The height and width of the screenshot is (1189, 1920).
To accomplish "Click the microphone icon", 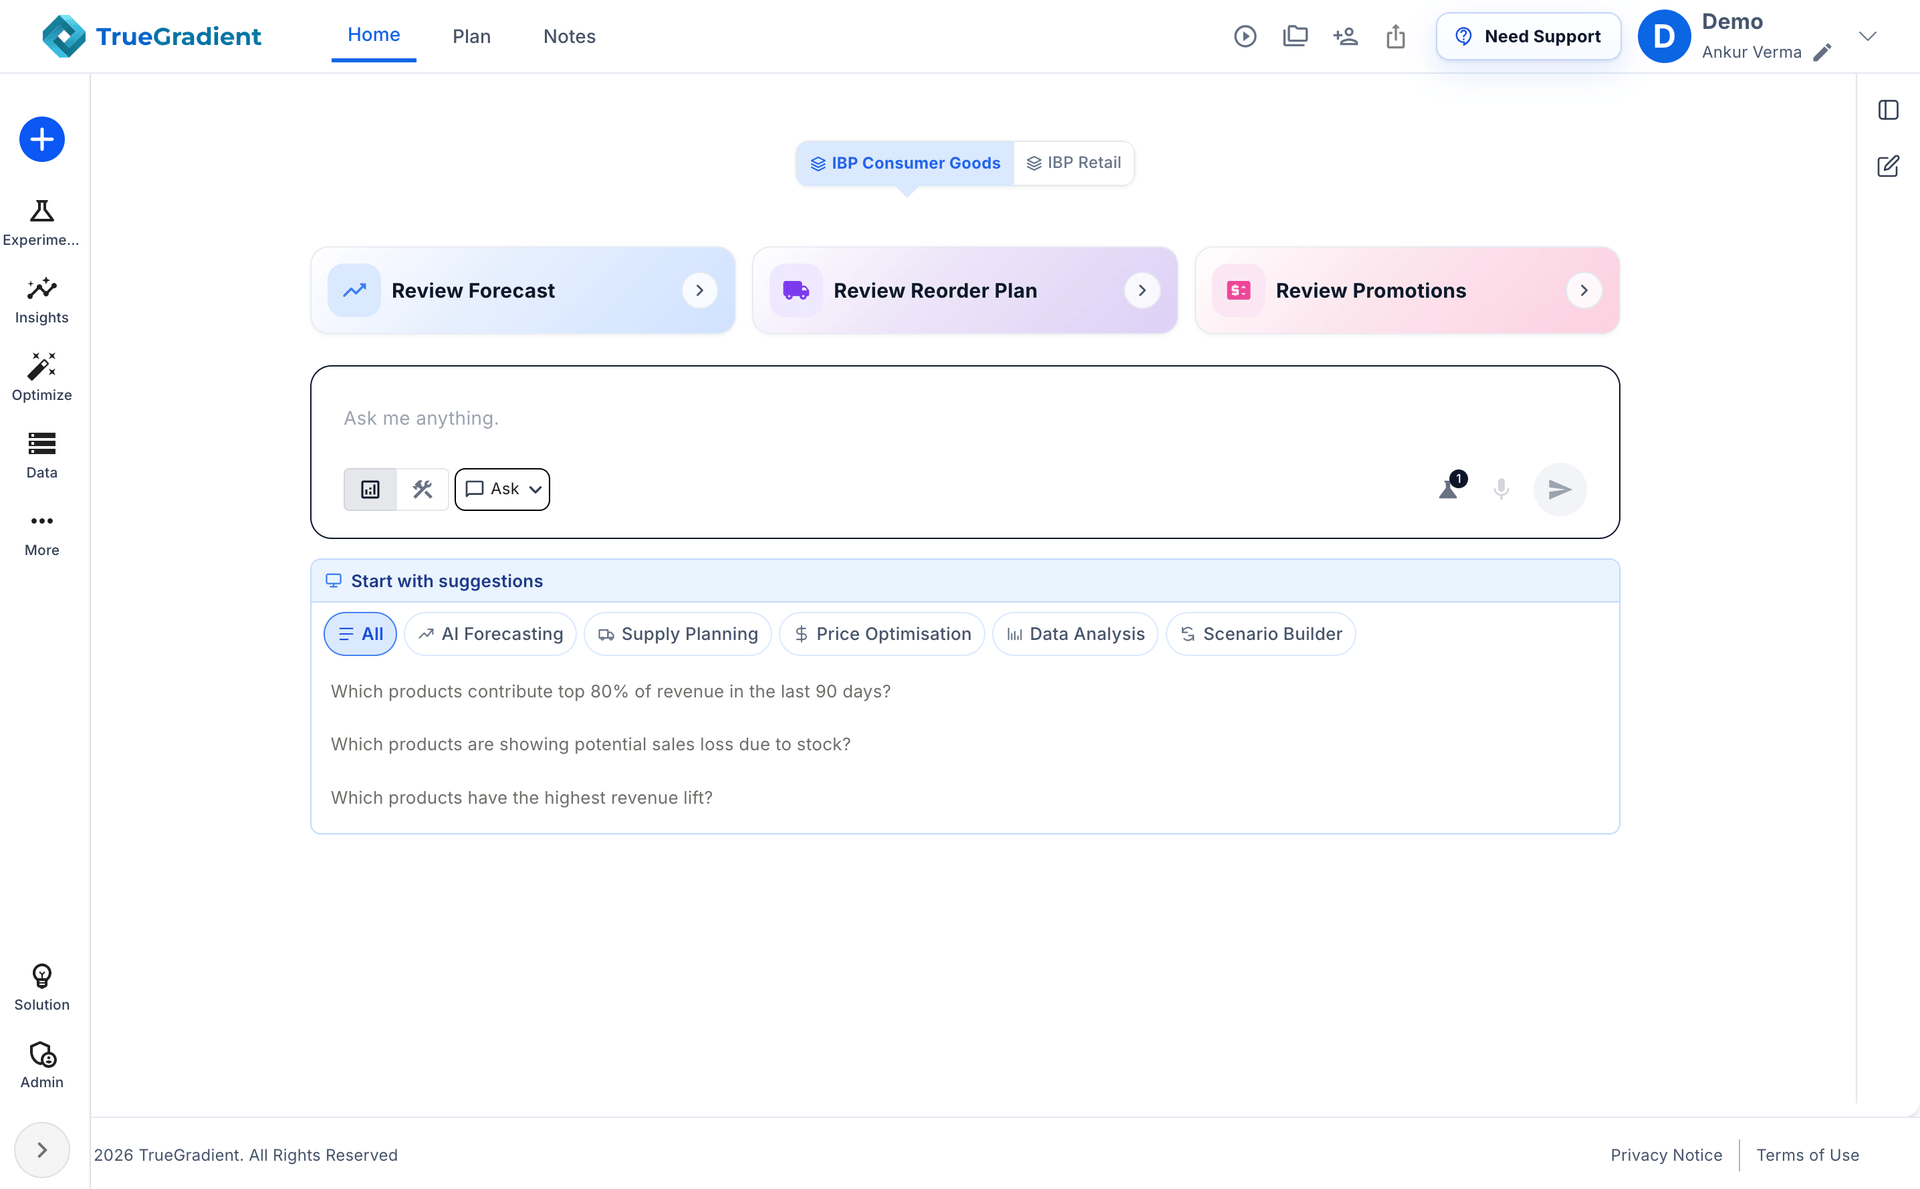I will [1501, 489].
